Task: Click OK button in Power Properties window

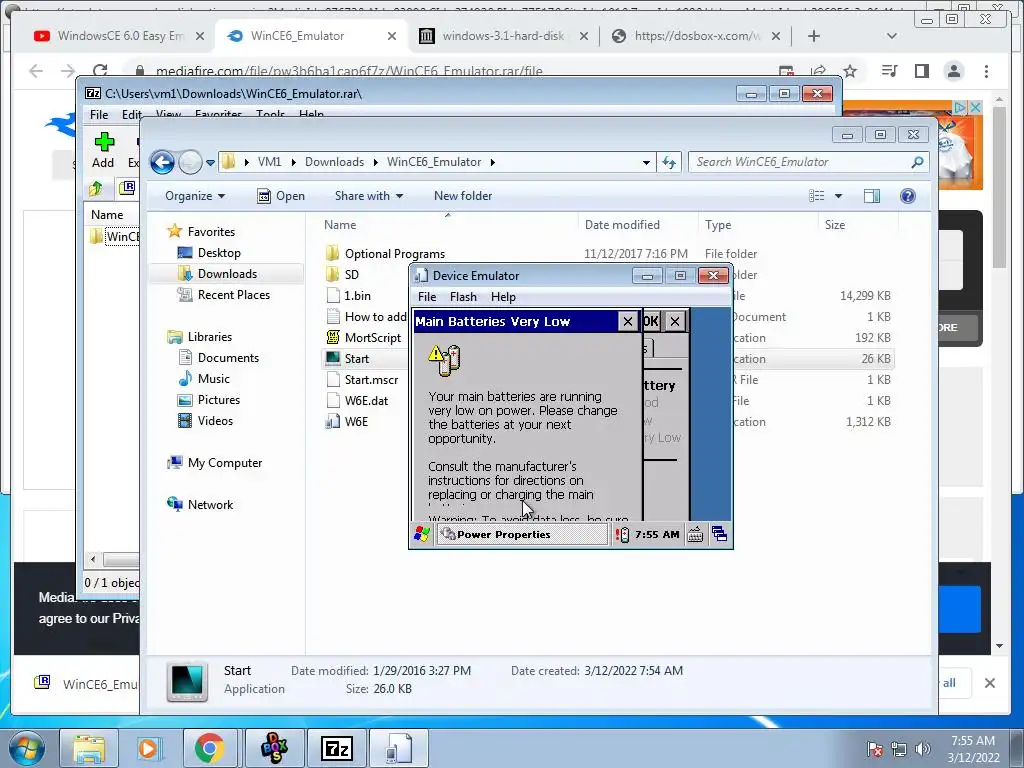Action: tap(650, 321)
